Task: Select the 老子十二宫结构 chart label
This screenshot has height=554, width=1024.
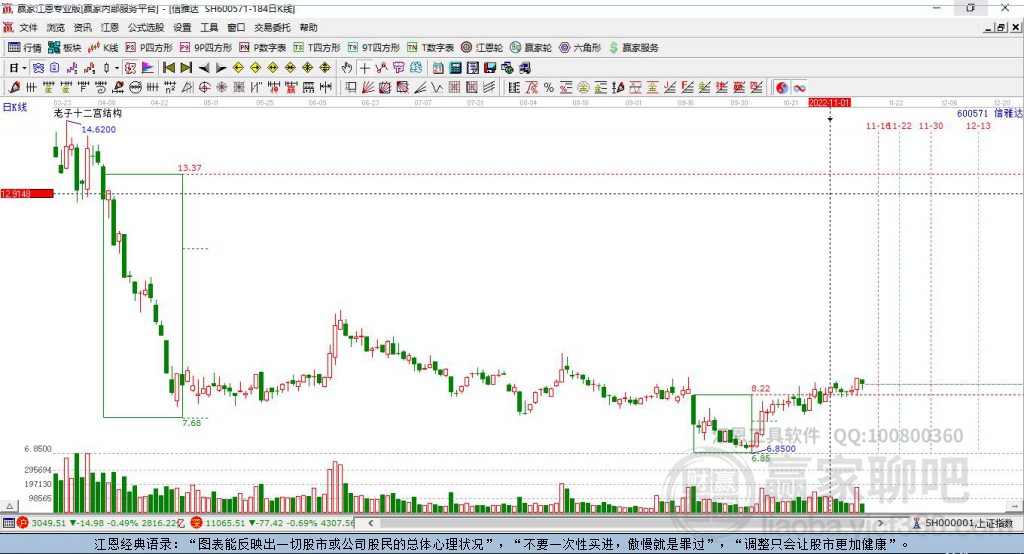Action: [x=88, y=113]
